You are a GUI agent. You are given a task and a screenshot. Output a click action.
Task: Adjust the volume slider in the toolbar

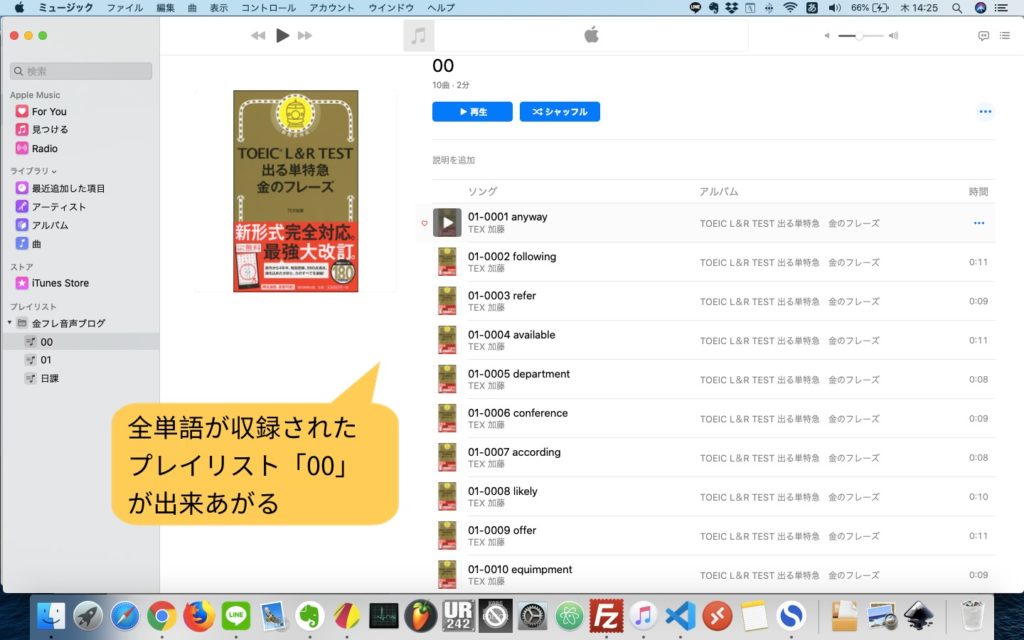click(858, 35)
